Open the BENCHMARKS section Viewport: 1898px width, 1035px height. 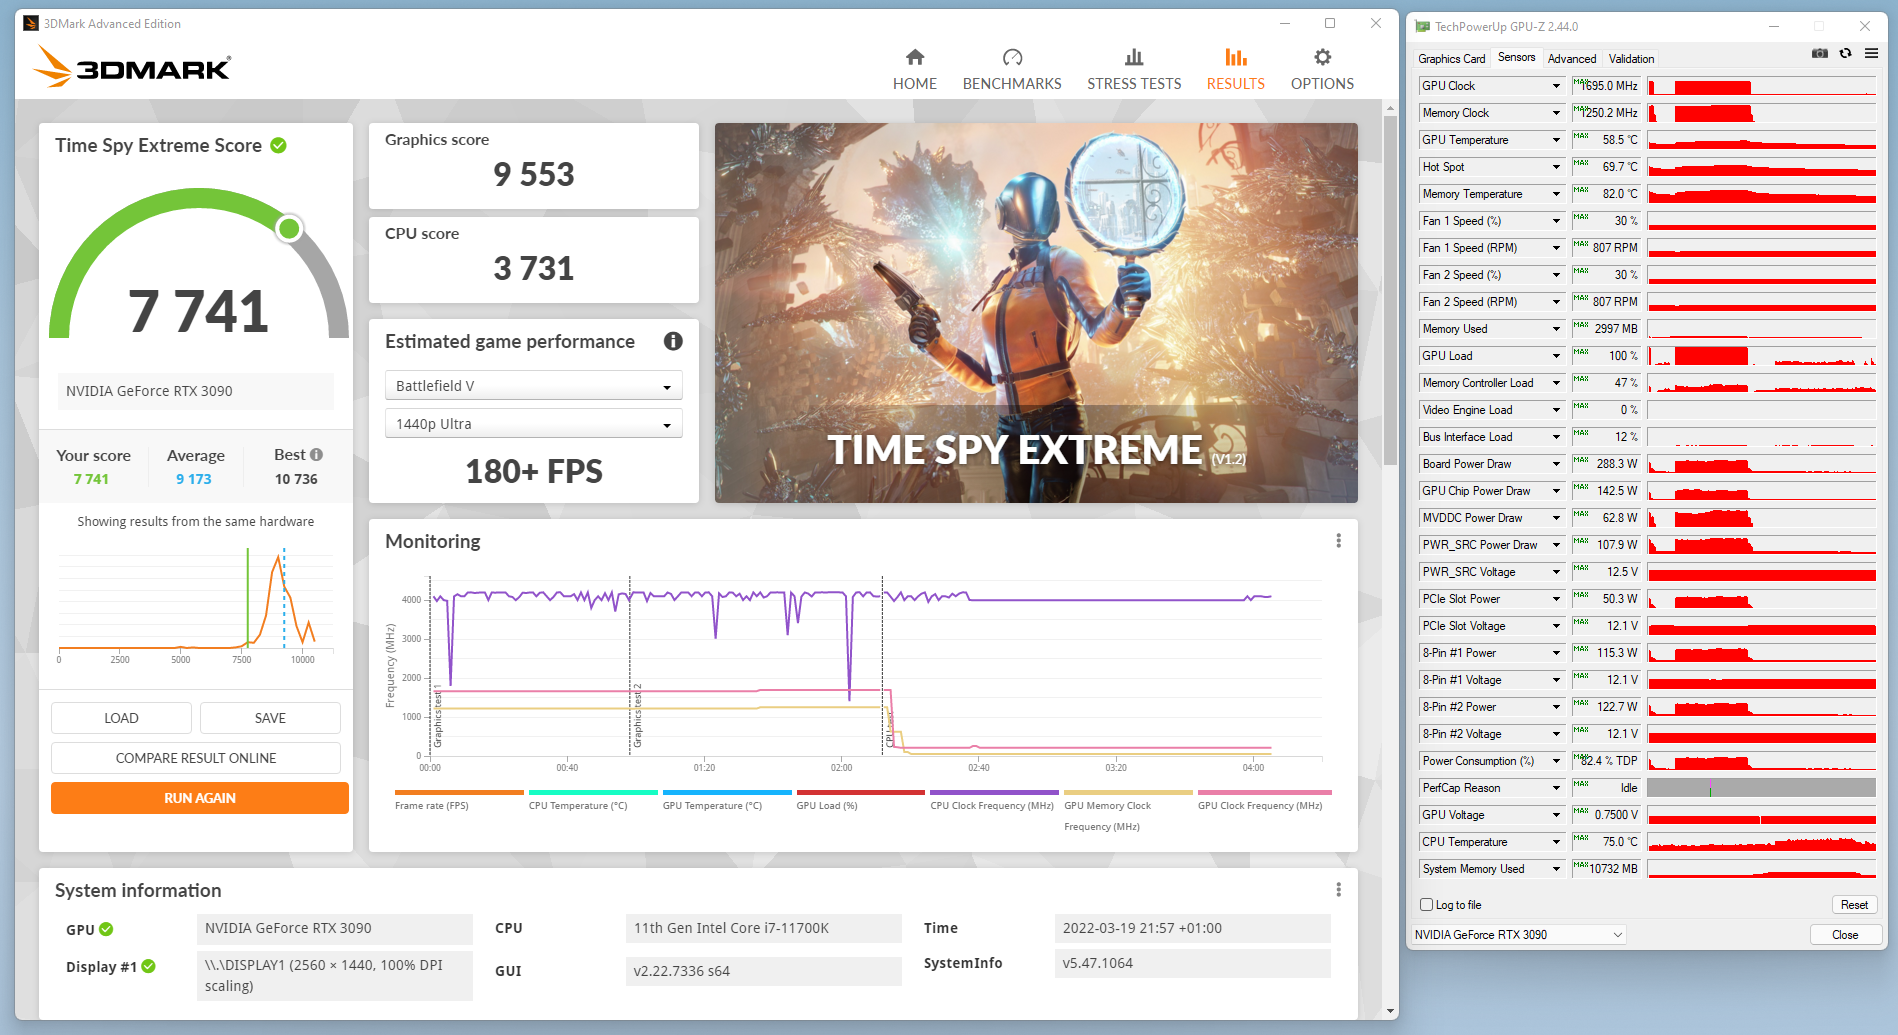tap(1012, 70)
